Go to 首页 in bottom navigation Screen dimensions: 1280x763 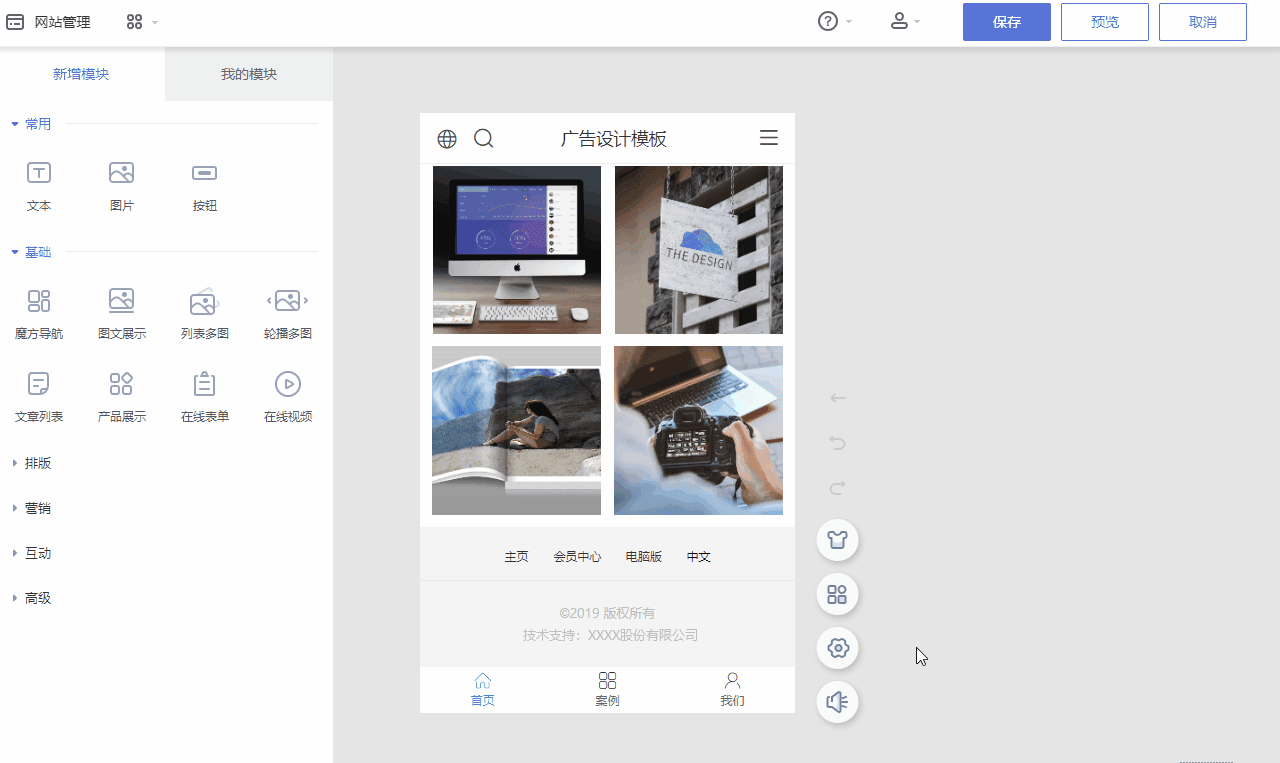click(483, 689)
